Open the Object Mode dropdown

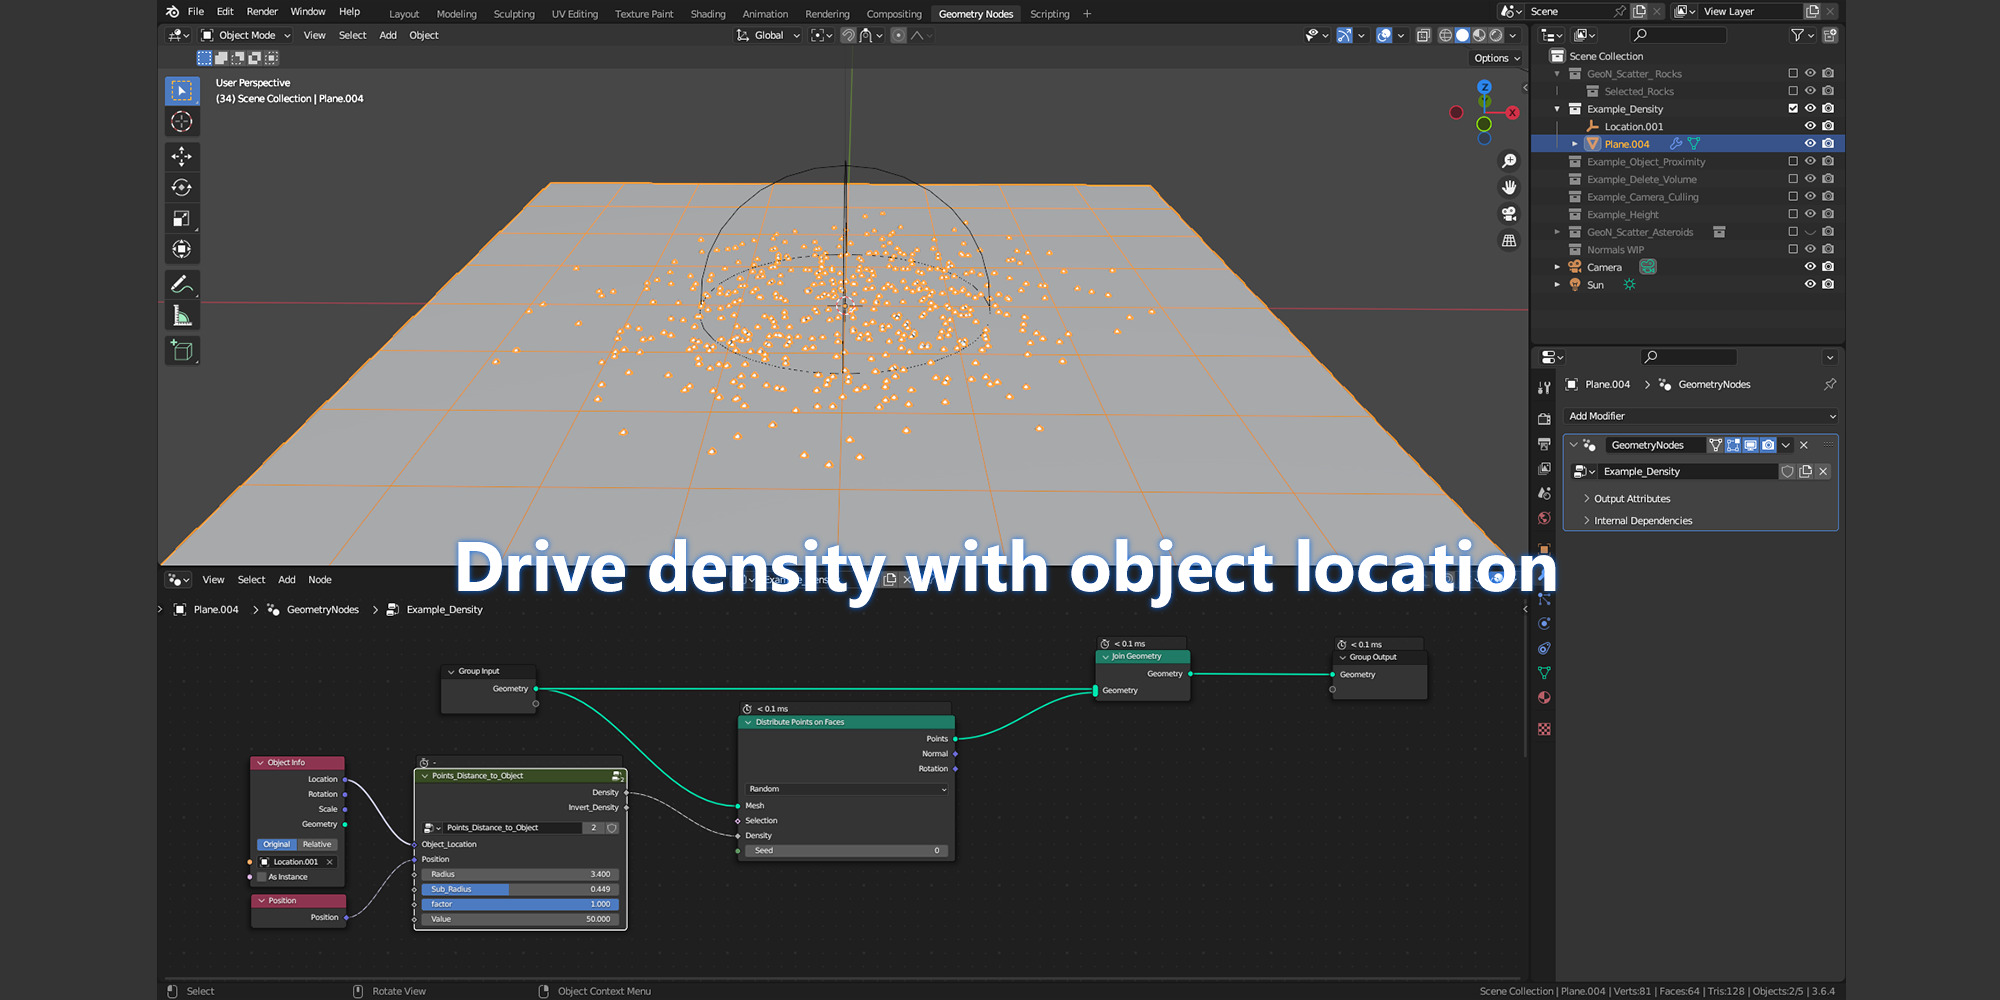point(246,35)
